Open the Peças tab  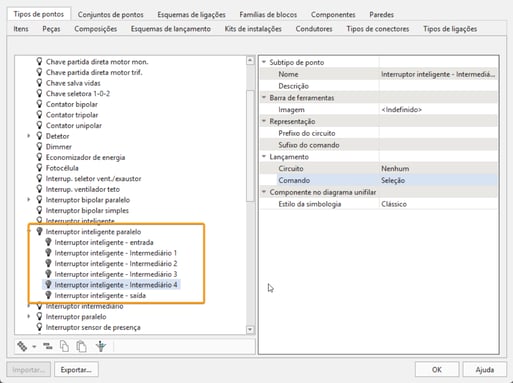tap(51, 29)
